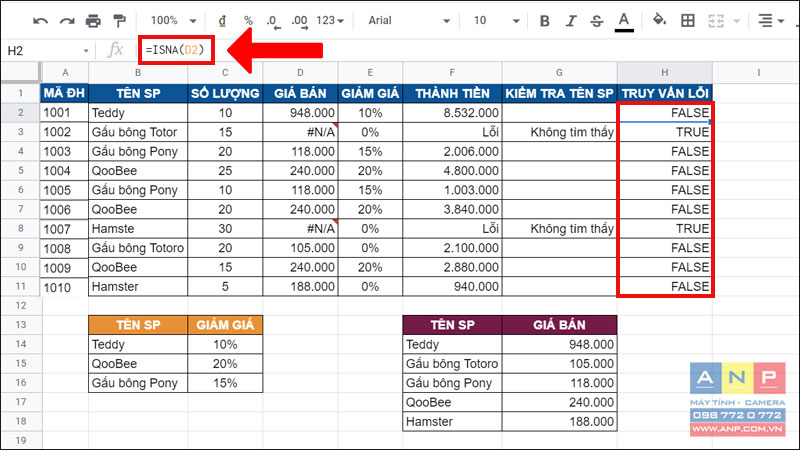Toggle Italic formatting
Image resolution: width=800 pixels, height=450 pixels.
pyautogui.click(x=571, y=21)
